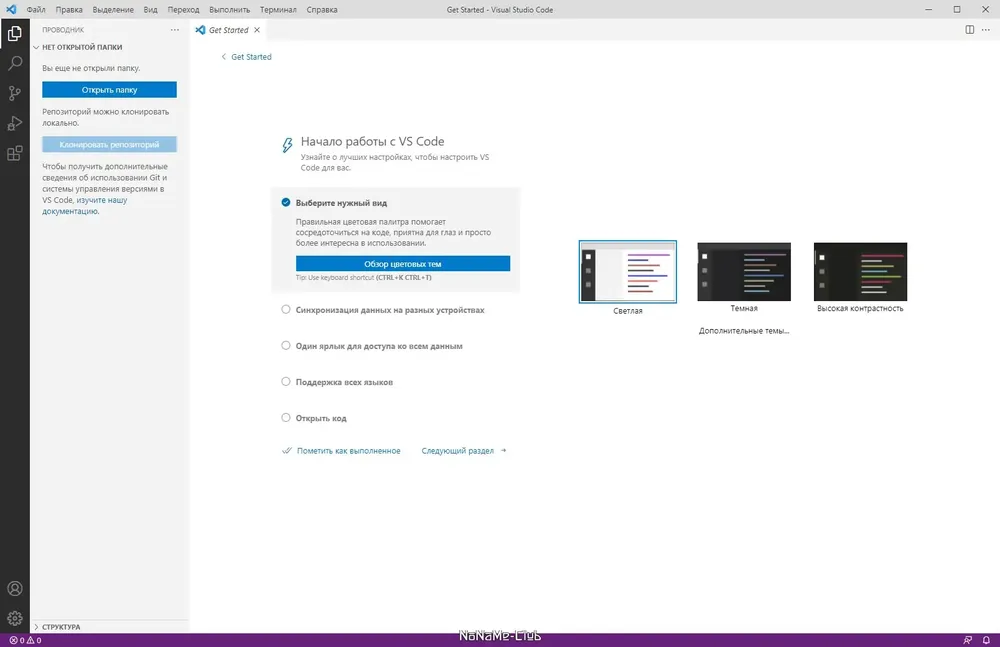The image size is (1000, 647).
Task: Split the editor with the layout icon
Action: coord(969,30)
